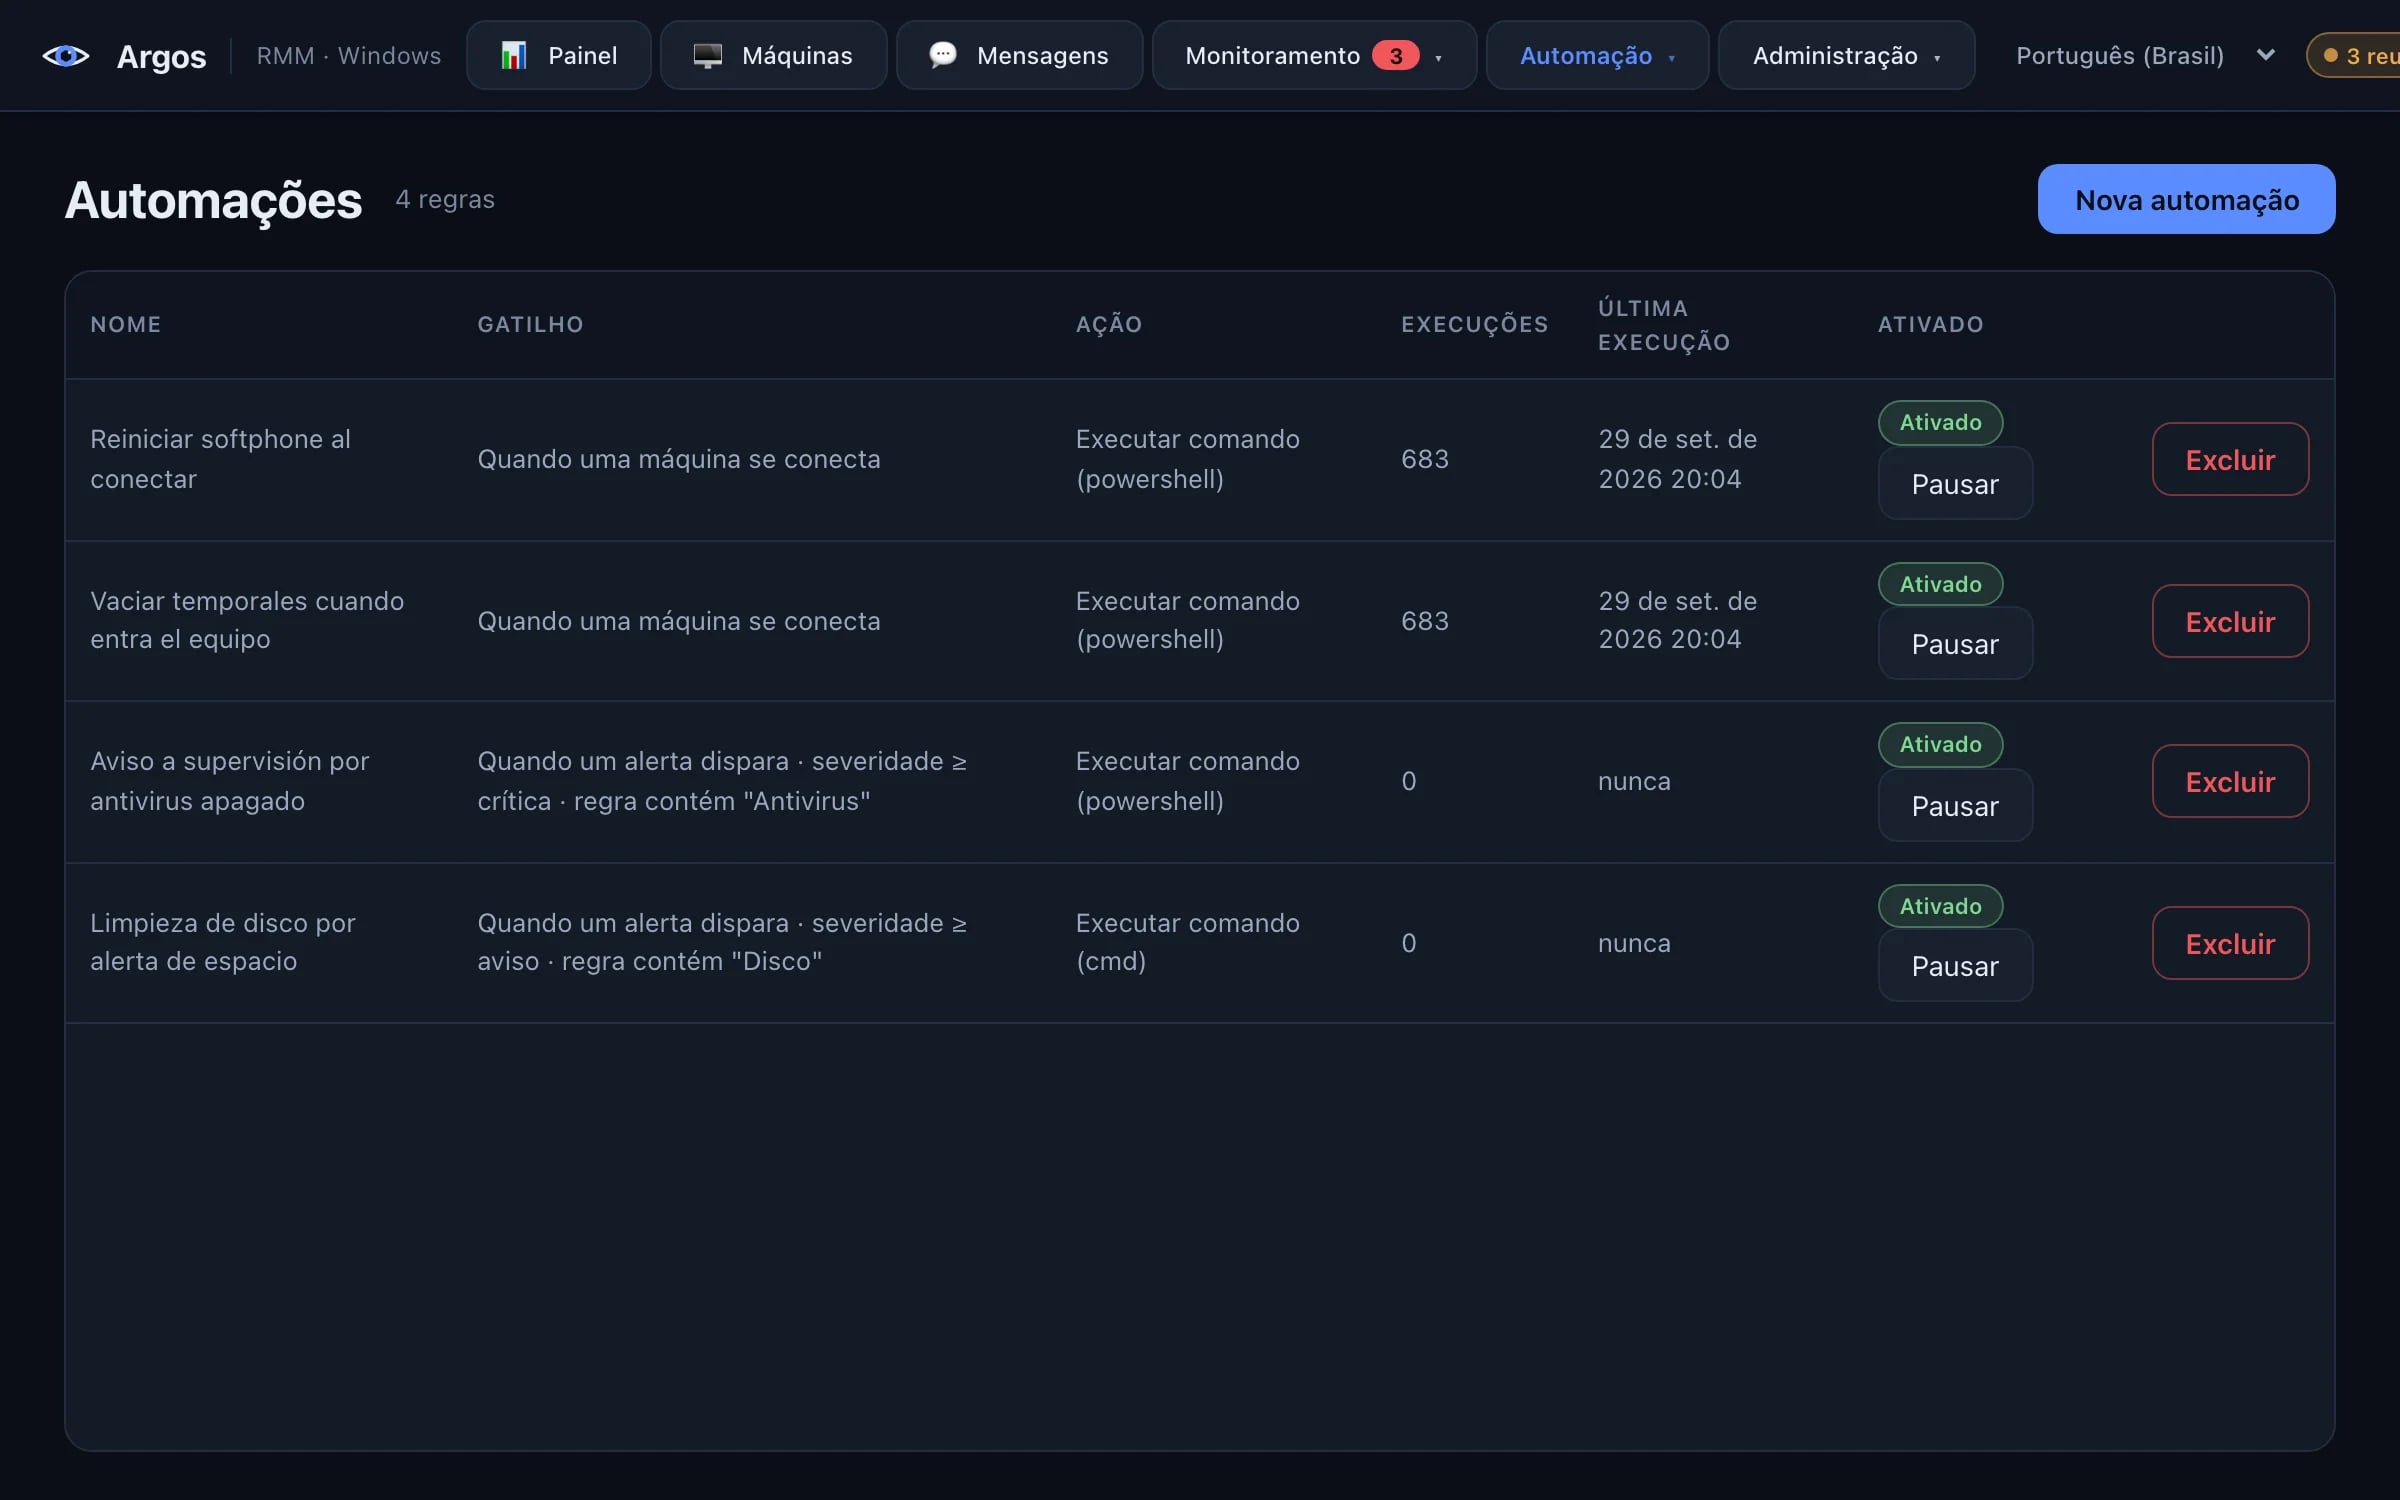Pause the Vaciar temporales rule
Viewport: 2400px width, 1500px height.
click(1955, 644)
